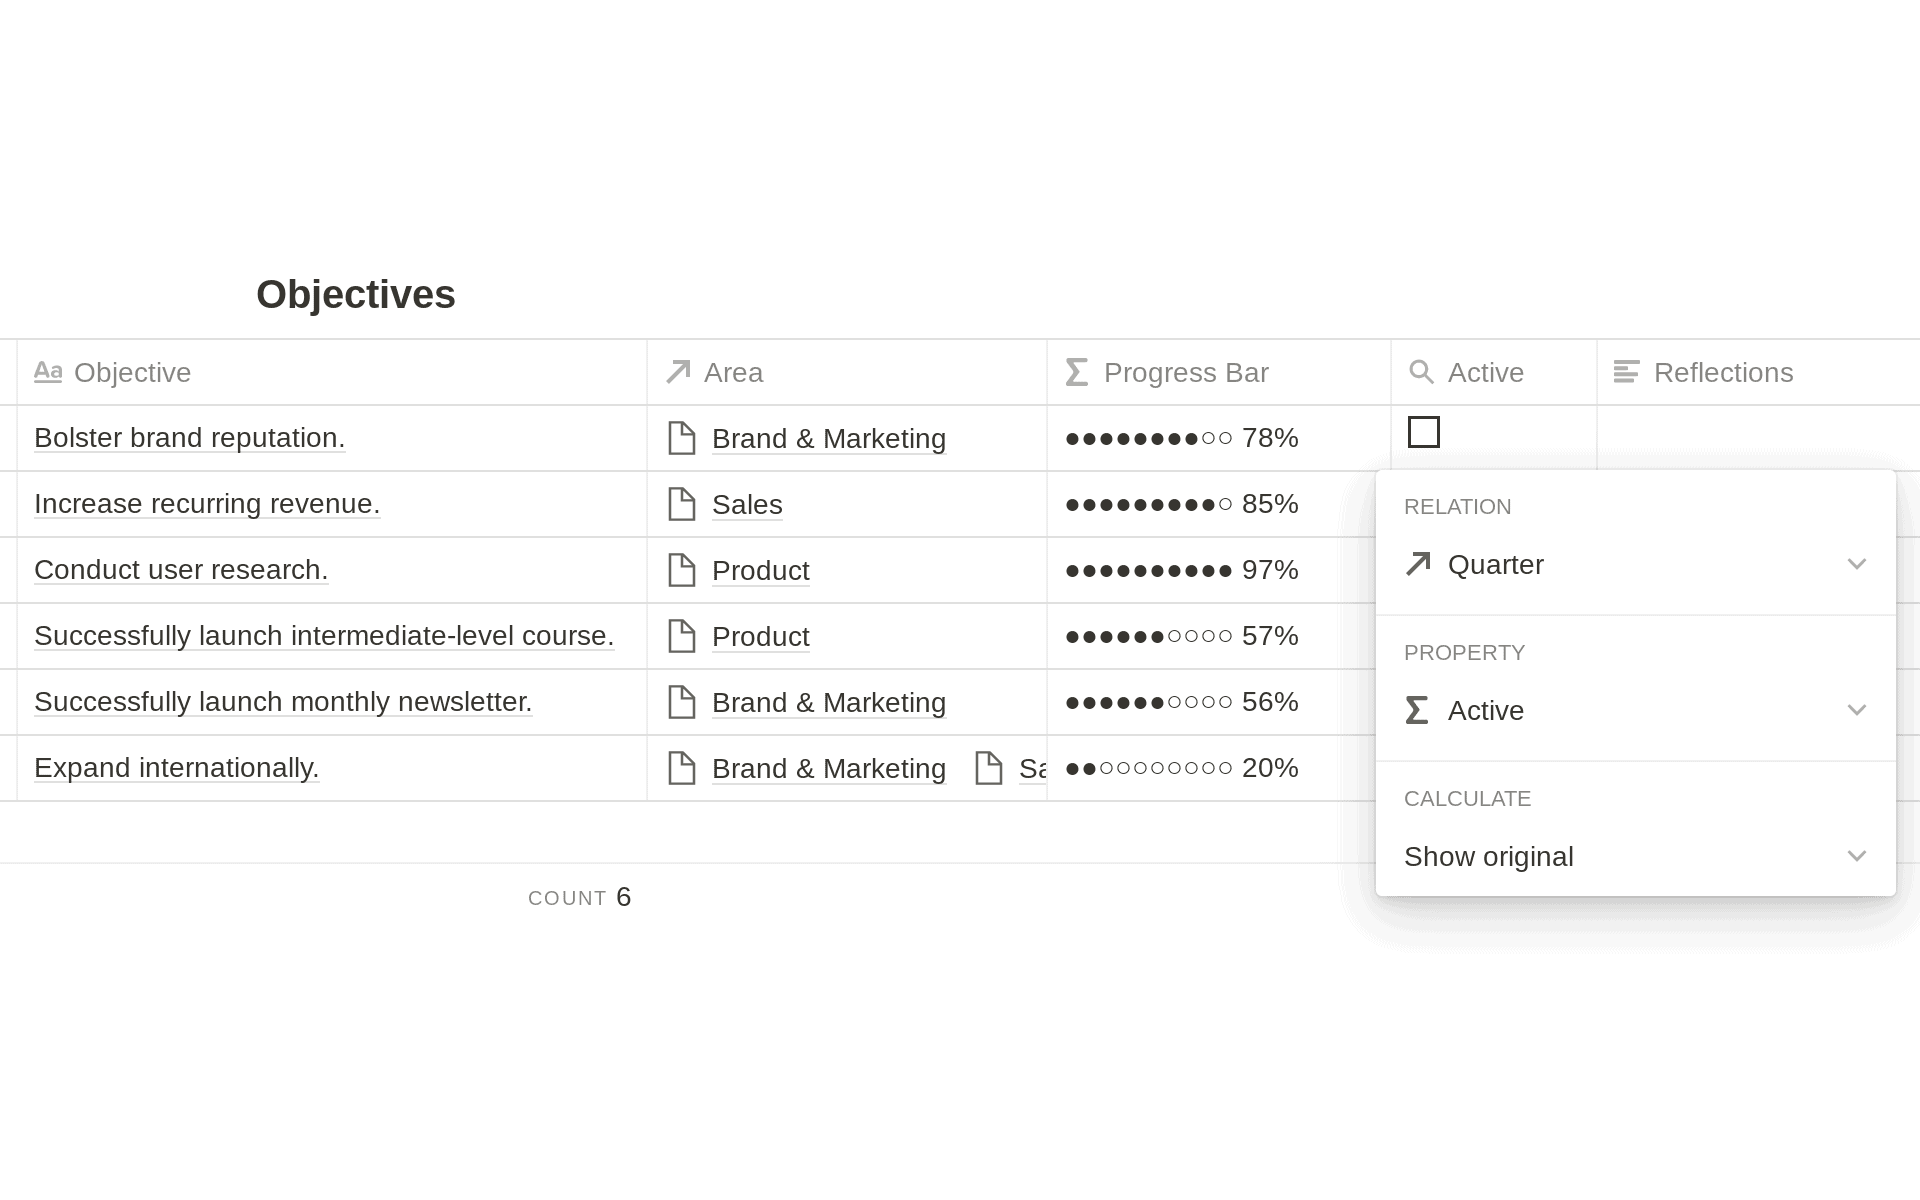Click the relation arrow icon on the Area header
Viewport: 1920px width, 1200px height.
pyautogui.click(x=677, y=371)
